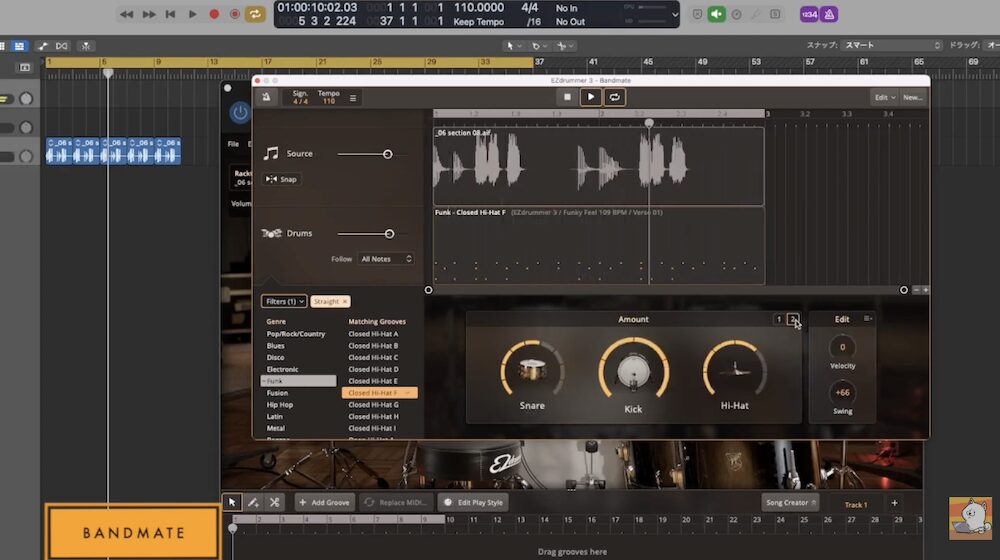Switch to Amount page 2
The height and width of the screenshot is (560, 1000).
793,319
